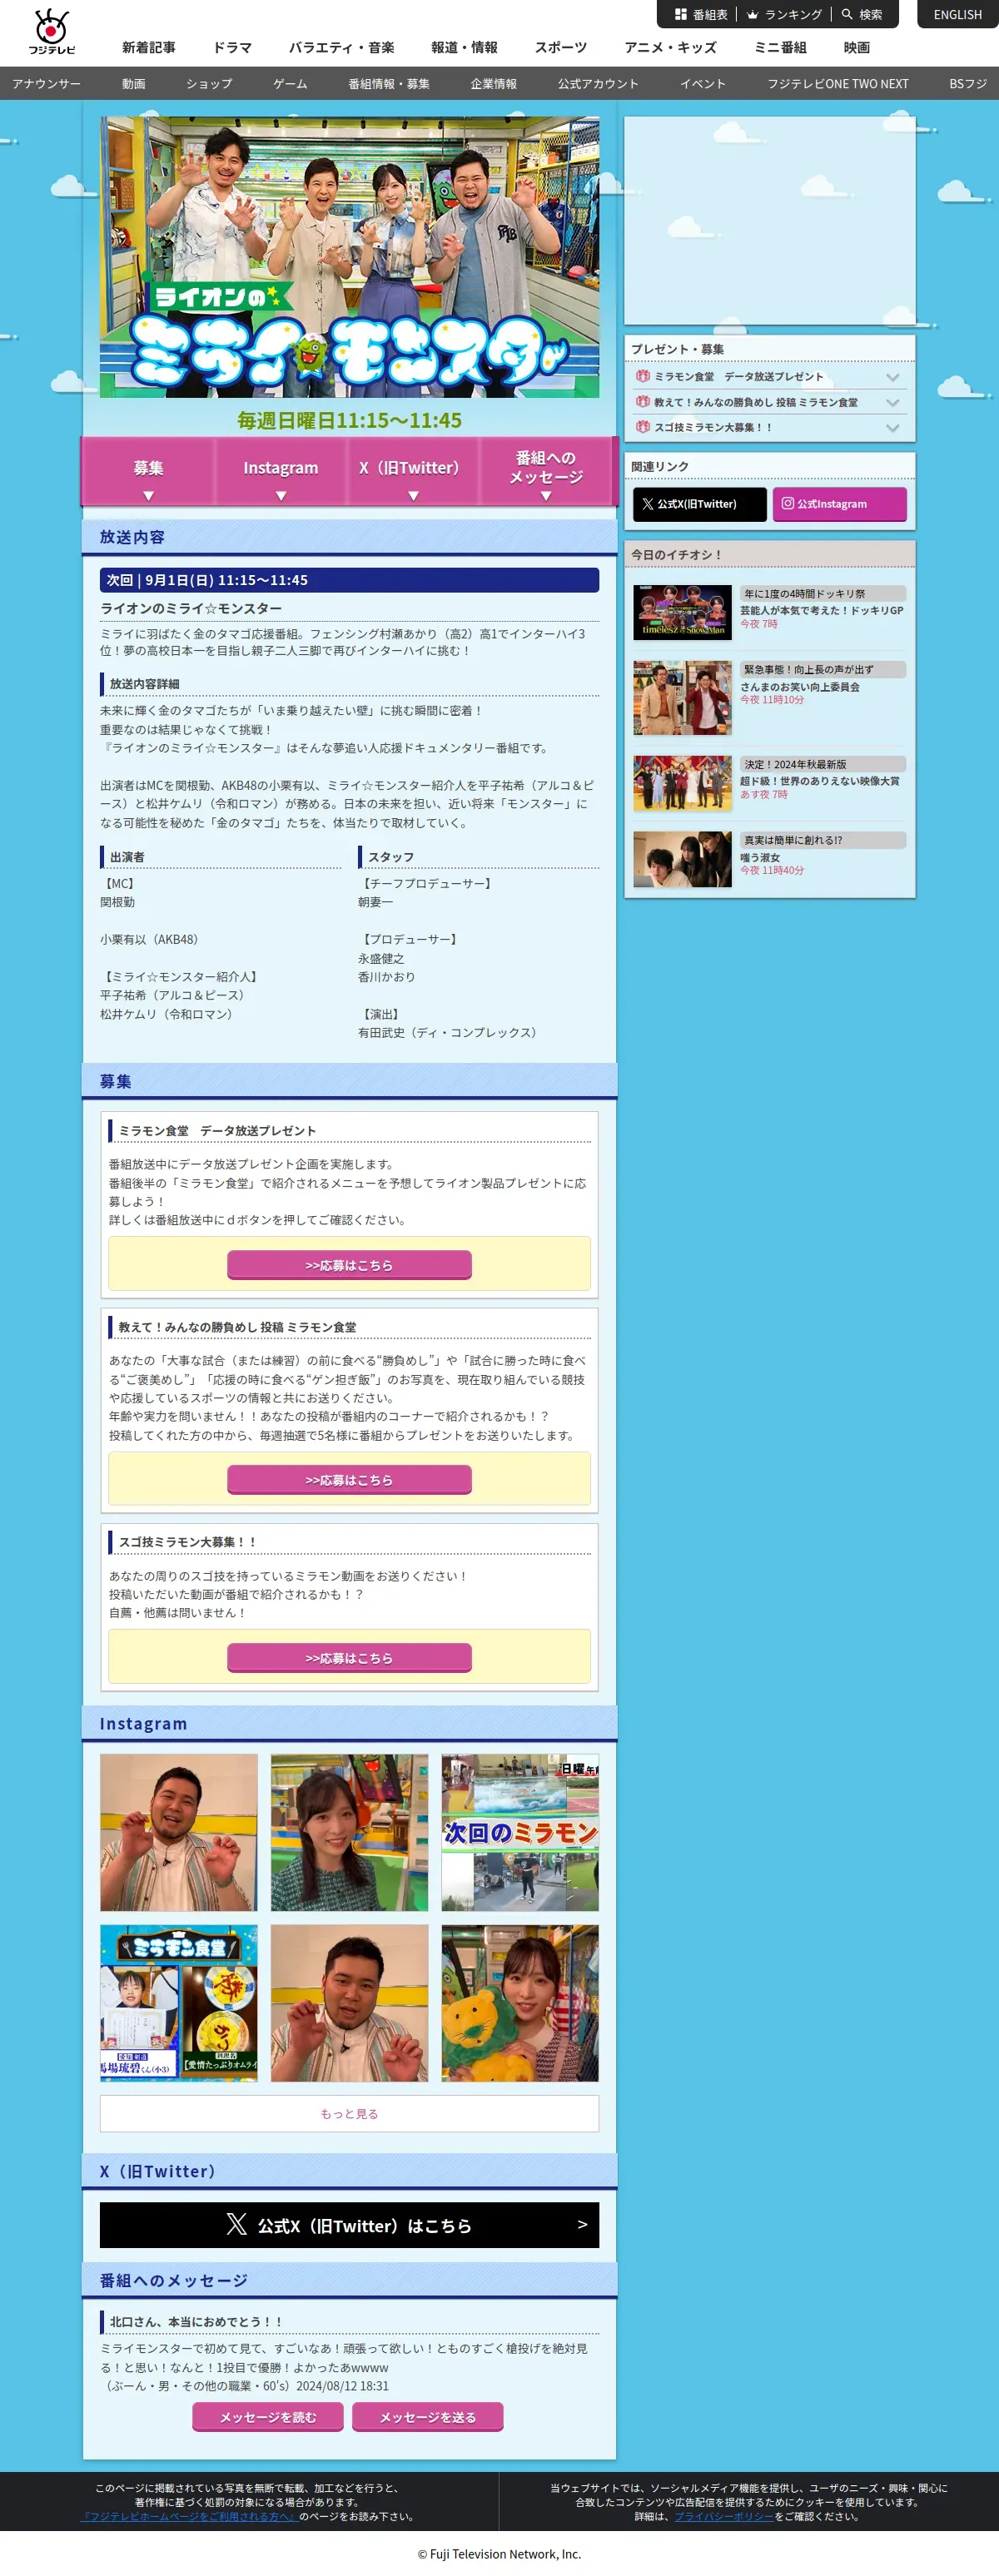The height and width of the screenshot is (2576, 999).
Task: Click 応募はこちら under ミラモン食堂 データ放送プレゼント
Action: pos(349,1265)
